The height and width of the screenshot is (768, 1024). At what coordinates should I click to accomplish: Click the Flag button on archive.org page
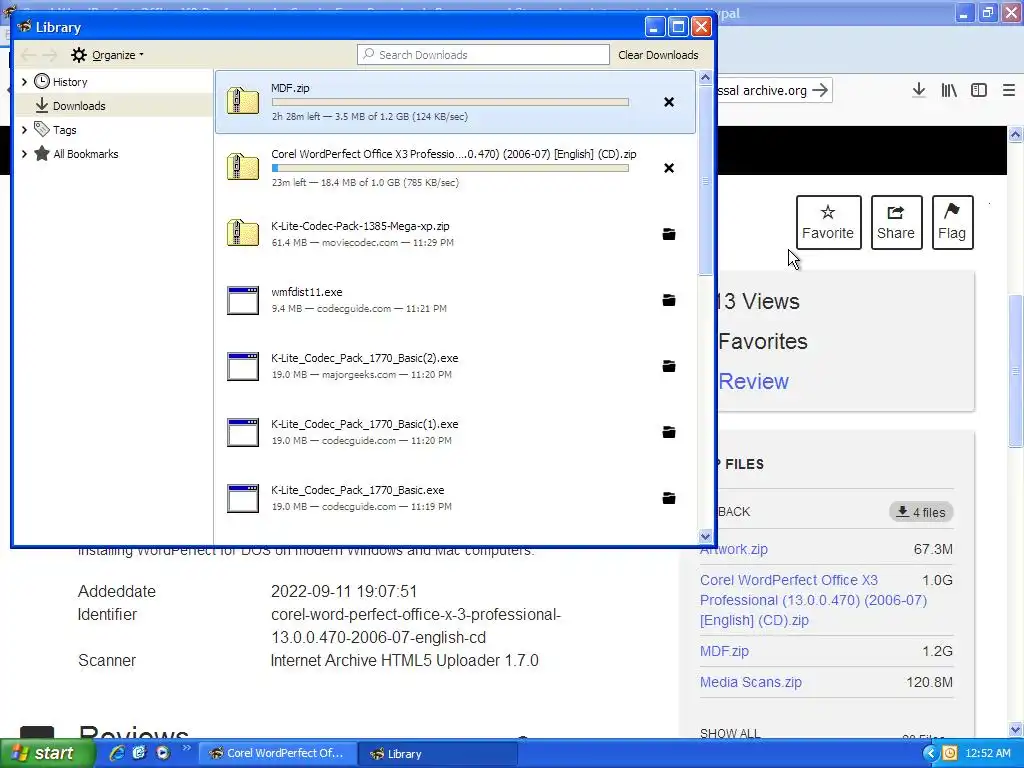952,222
